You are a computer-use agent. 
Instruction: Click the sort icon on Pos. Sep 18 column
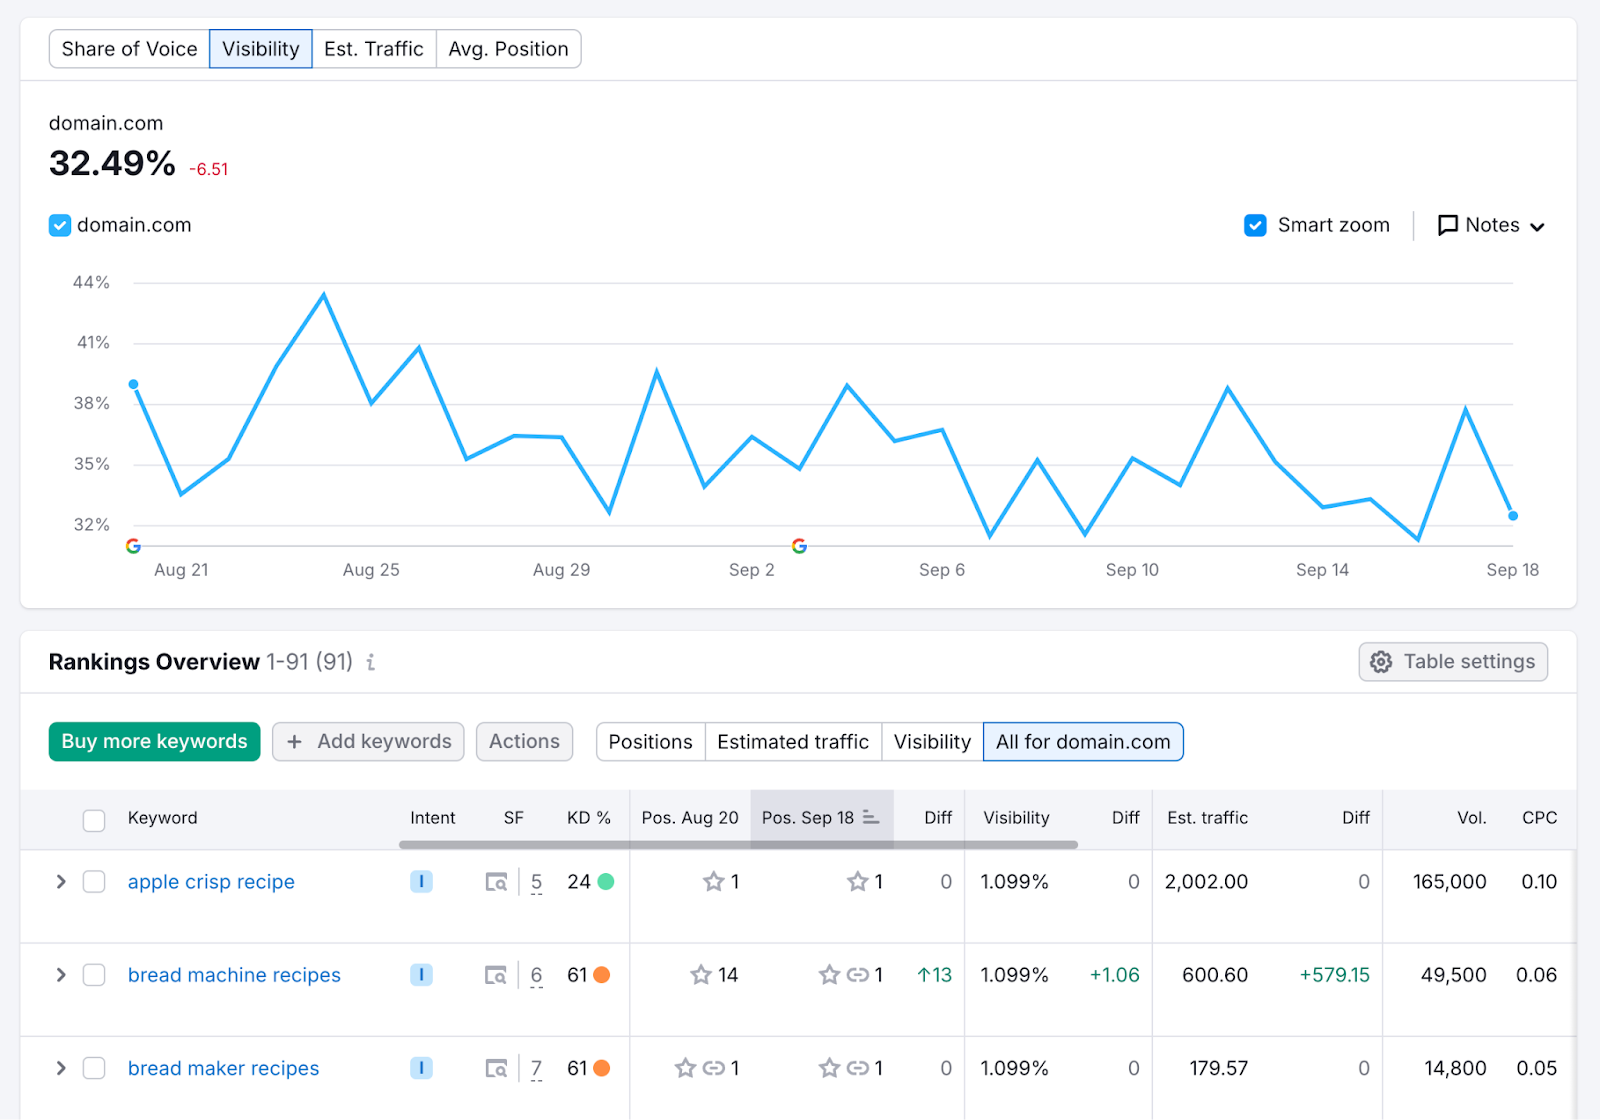click(x=869, y=818)
